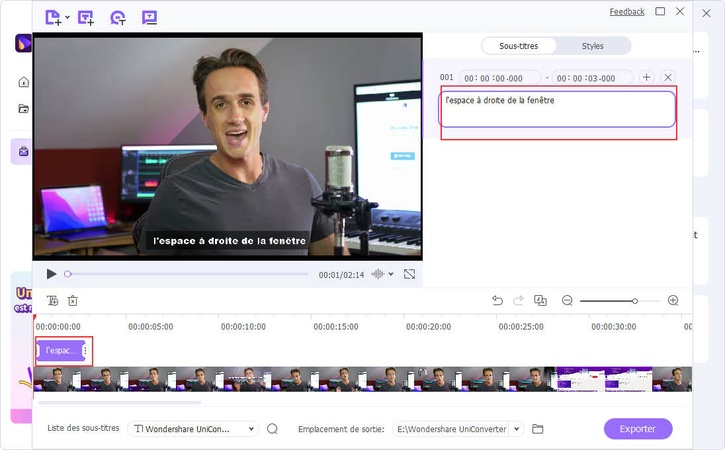Click the 00:00:10:00 timeline ruler mark
This screenshot has width=725, height=450.
point(243,327)
